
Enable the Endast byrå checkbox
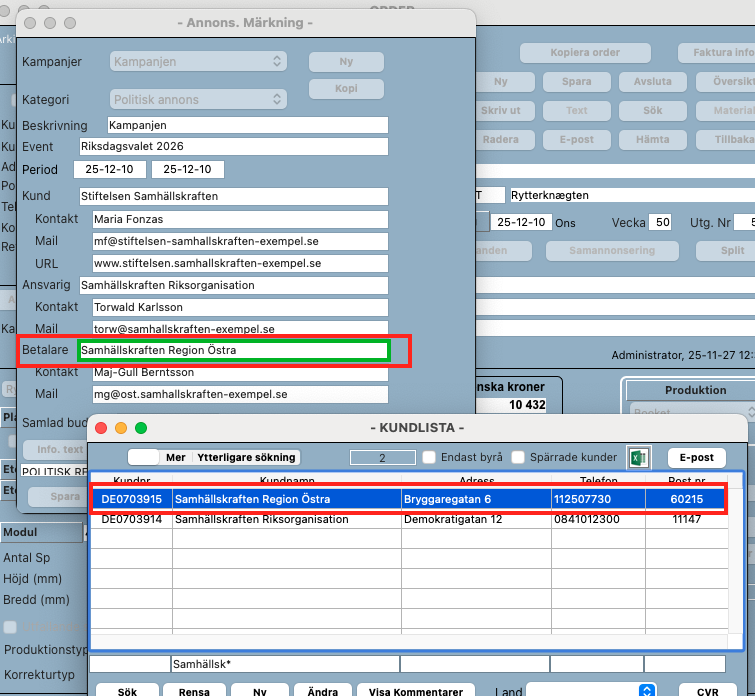pos(429,458)
